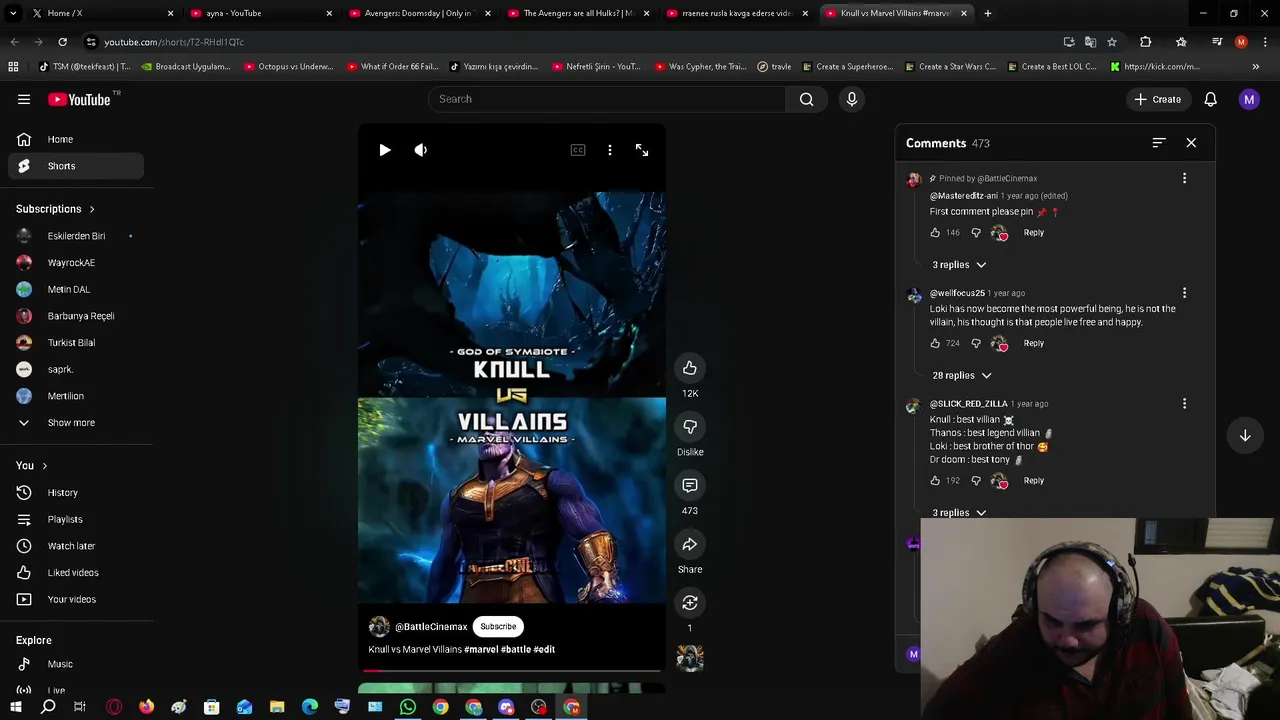Reload the page
This screenshot has width=1280, height=720.
click(62, 42)
